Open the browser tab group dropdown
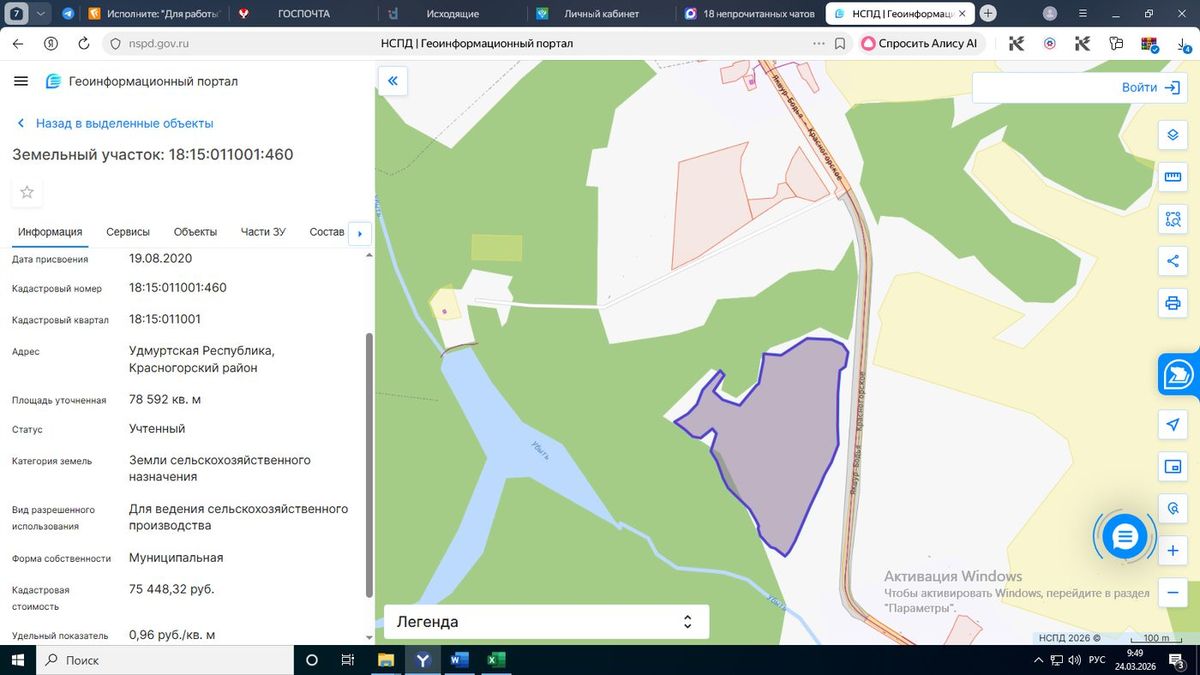 [x=41, y=14]
